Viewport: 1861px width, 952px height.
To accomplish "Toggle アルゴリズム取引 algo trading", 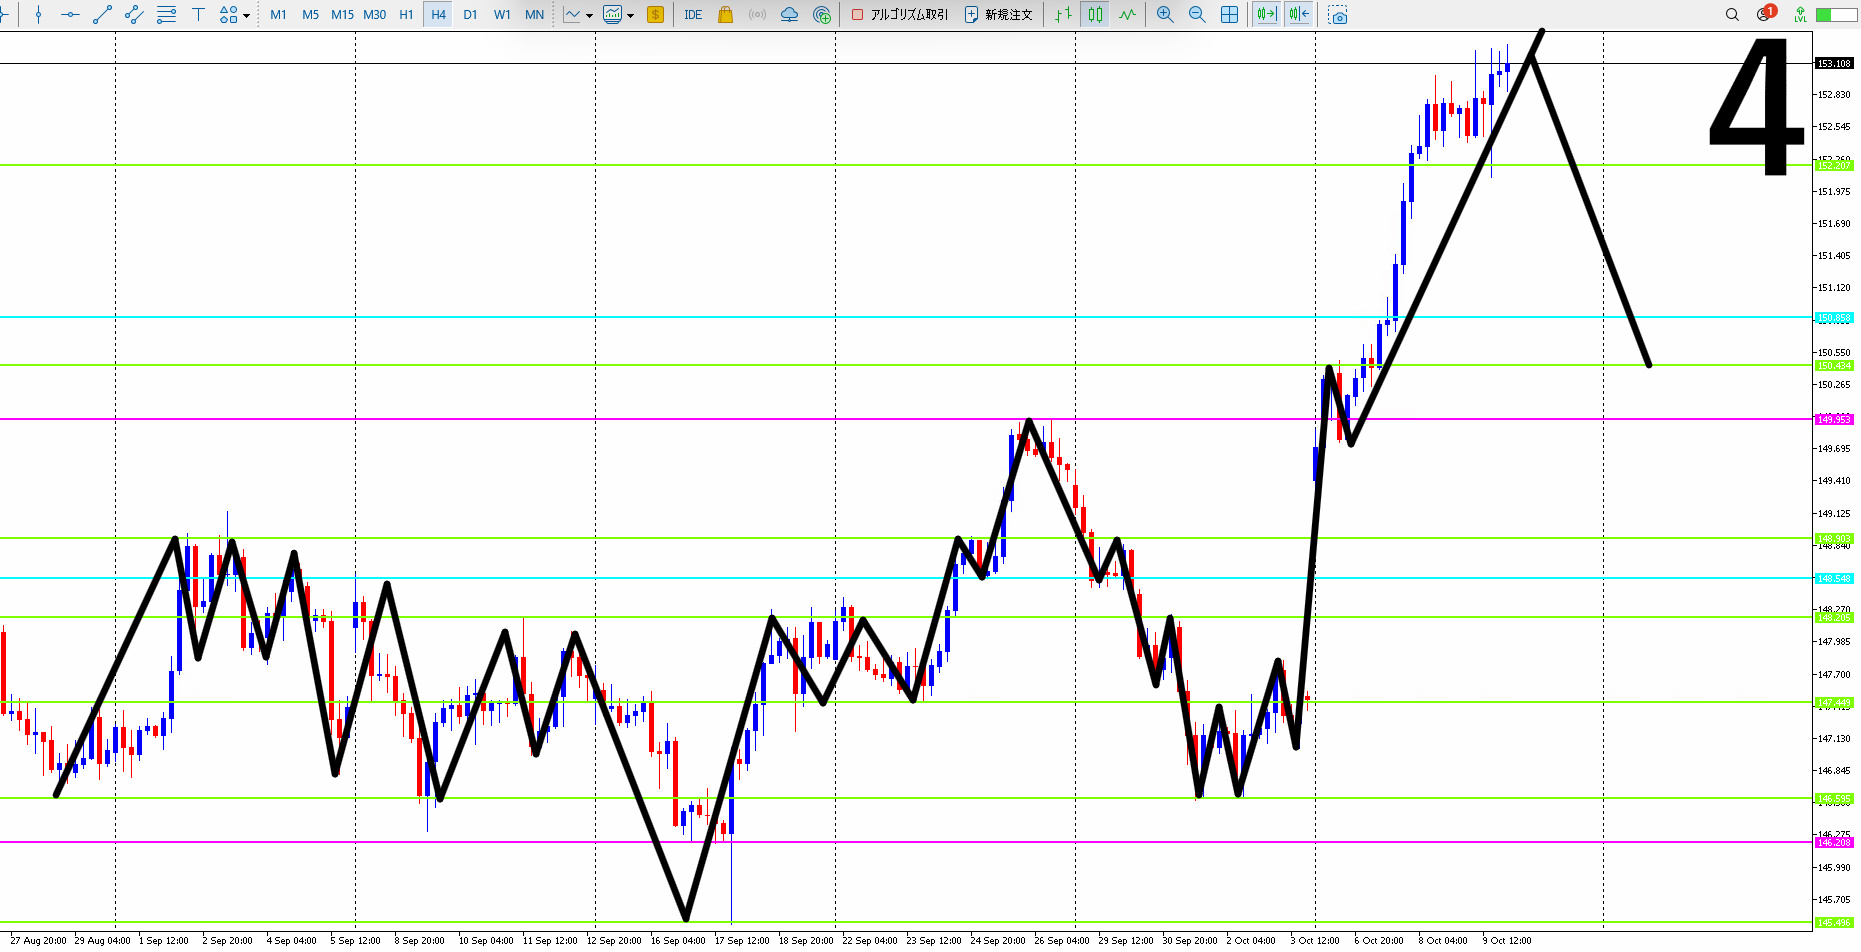I will (x=899, y=15).
